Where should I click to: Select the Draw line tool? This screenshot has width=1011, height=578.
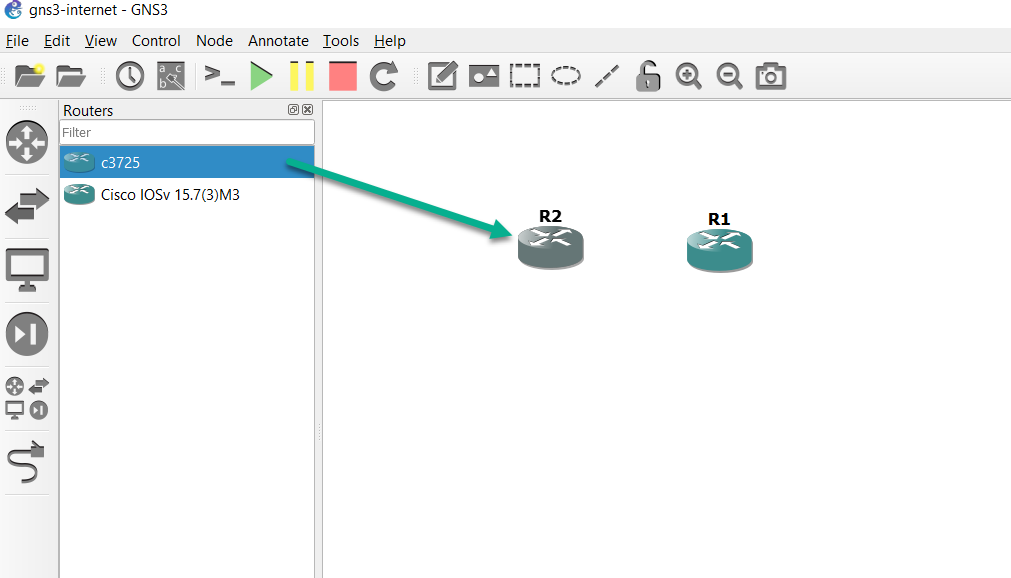[607, 76]
